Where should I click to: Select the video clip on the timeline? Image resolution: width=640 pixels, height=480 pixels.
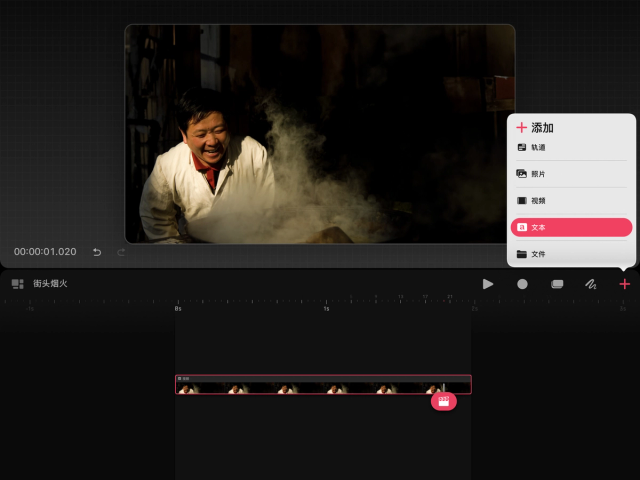coord(323,384)
